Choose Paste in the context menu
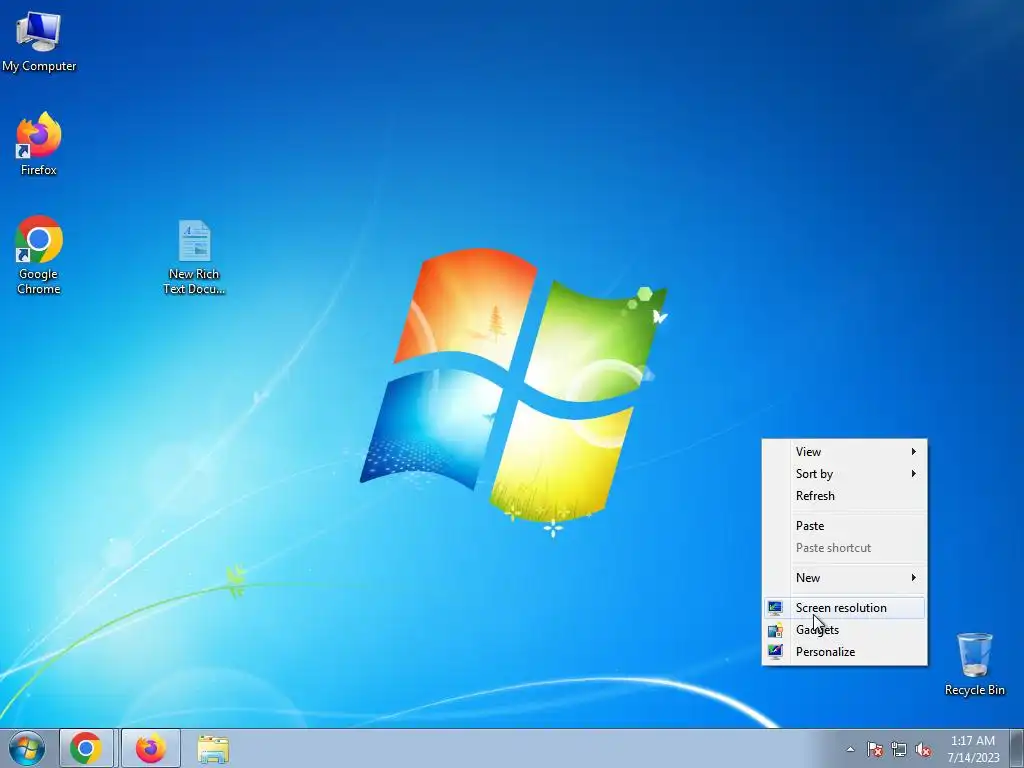The width and height of the screenshot is (1024, 768). 844,526
